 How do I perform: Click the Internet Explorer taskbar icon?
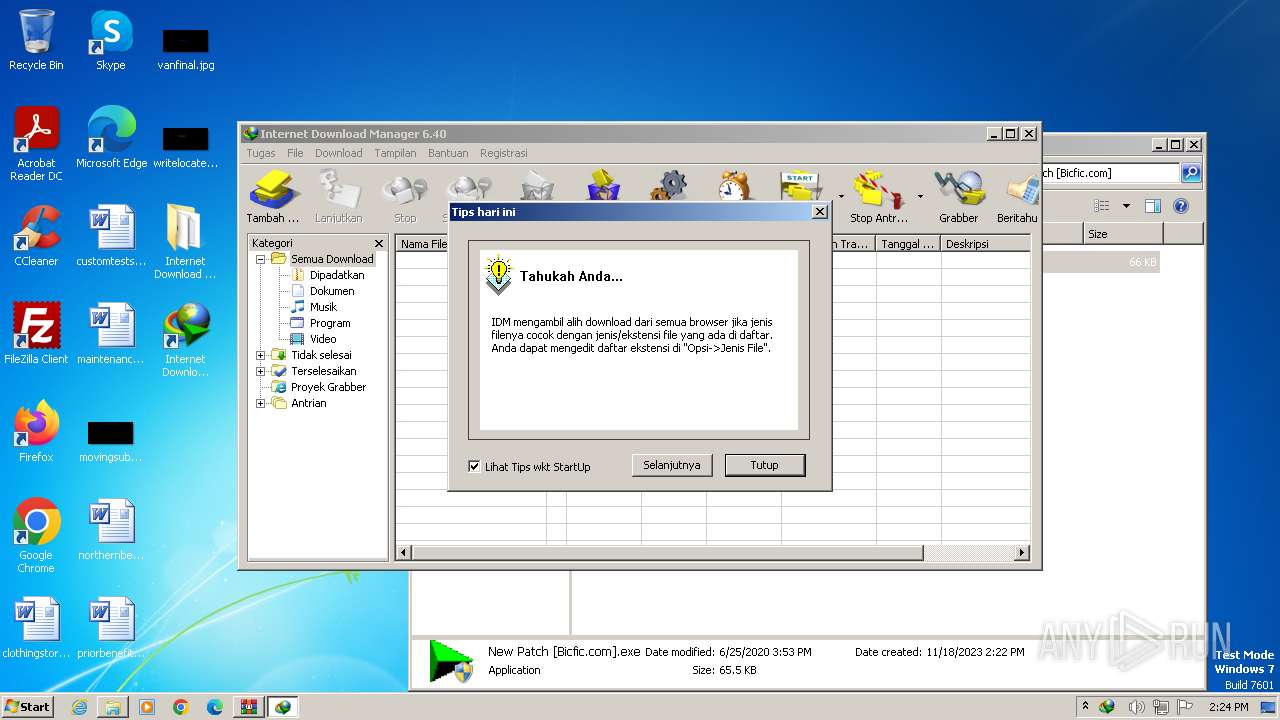click(x=79, y=707)
